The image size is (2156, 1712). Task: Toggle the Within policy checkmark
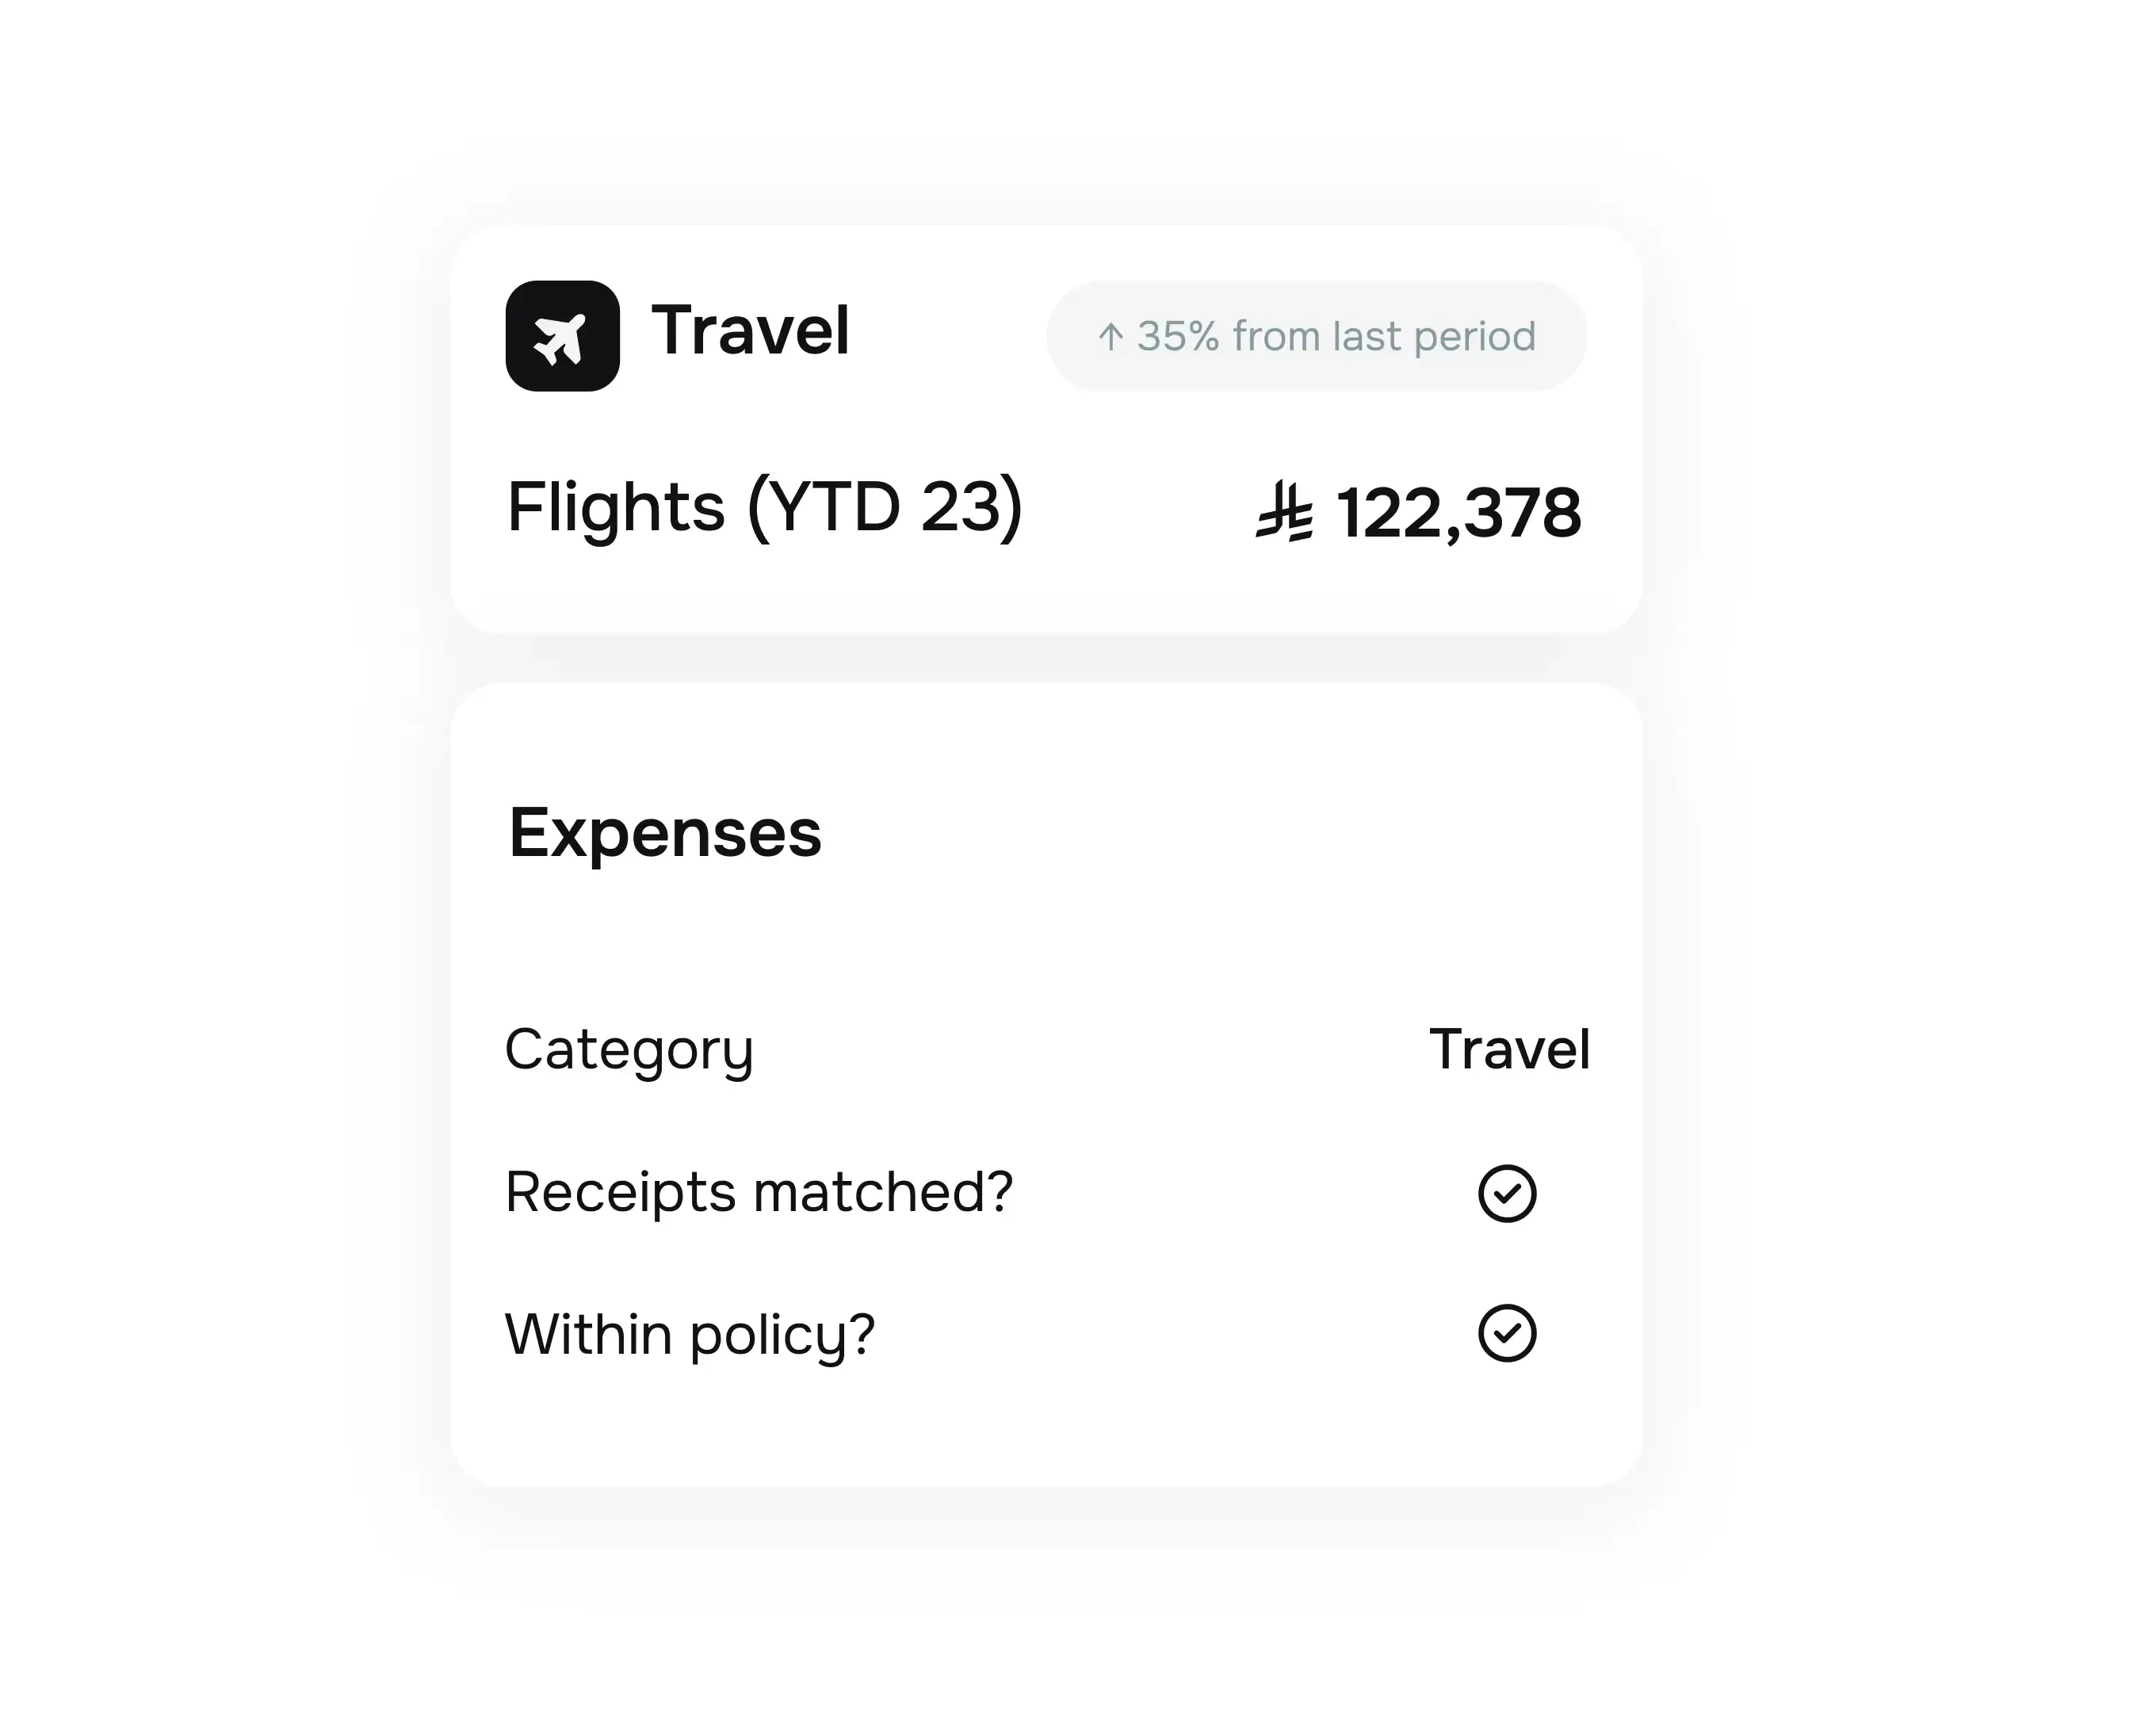pos(1506,1333)
